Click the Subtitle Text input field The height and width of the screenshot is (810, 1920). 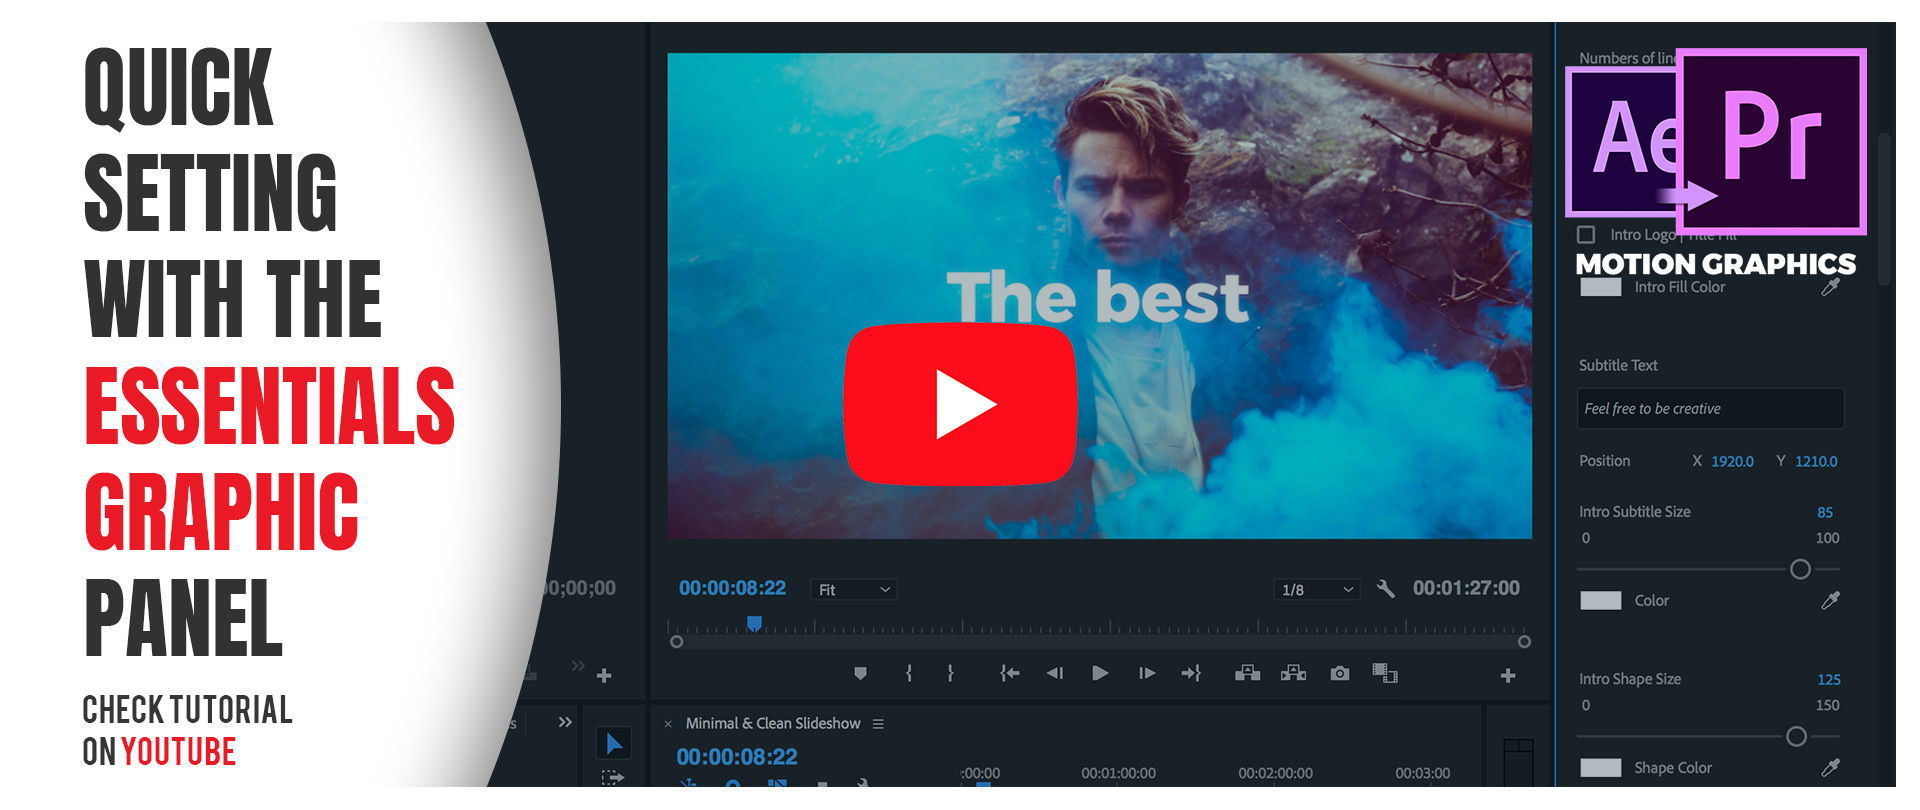click(x=1710, y=409)
